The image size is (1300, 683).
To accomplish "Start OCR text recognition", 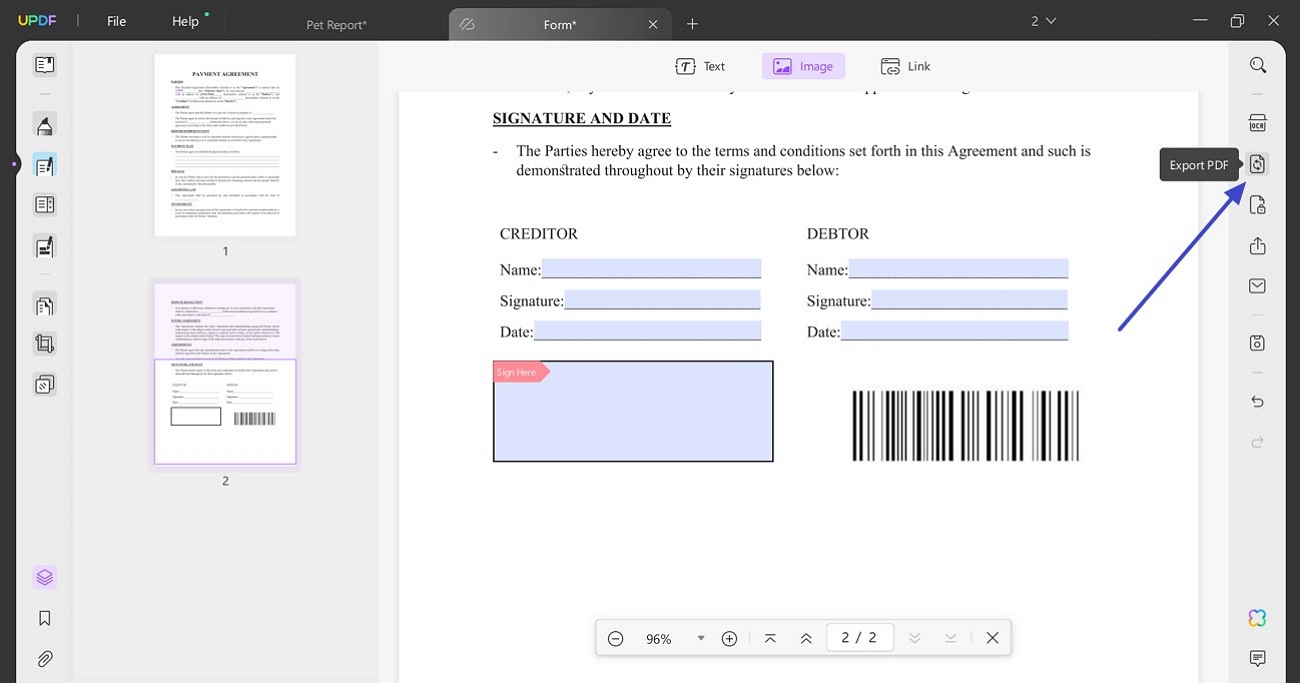I will click(x=1257, y=122).
